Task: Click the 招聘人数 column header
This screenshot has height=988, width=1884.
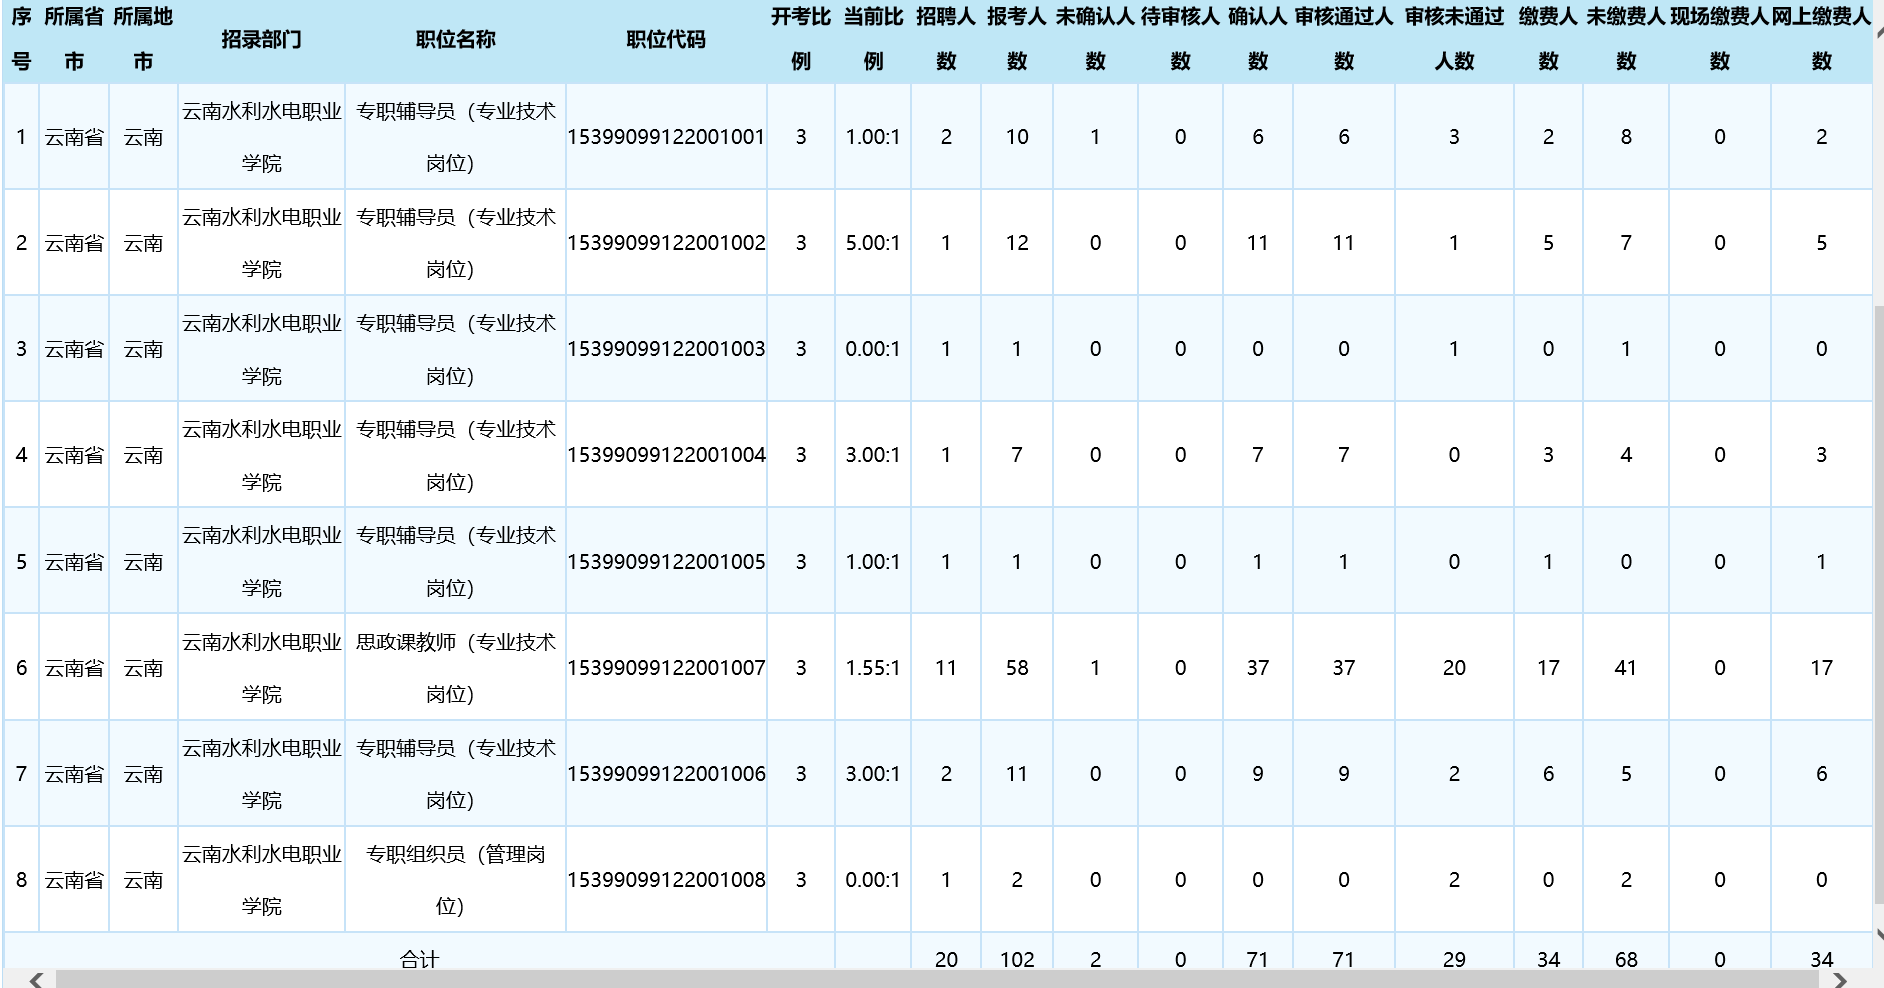Action: click(x=946, y=40)
